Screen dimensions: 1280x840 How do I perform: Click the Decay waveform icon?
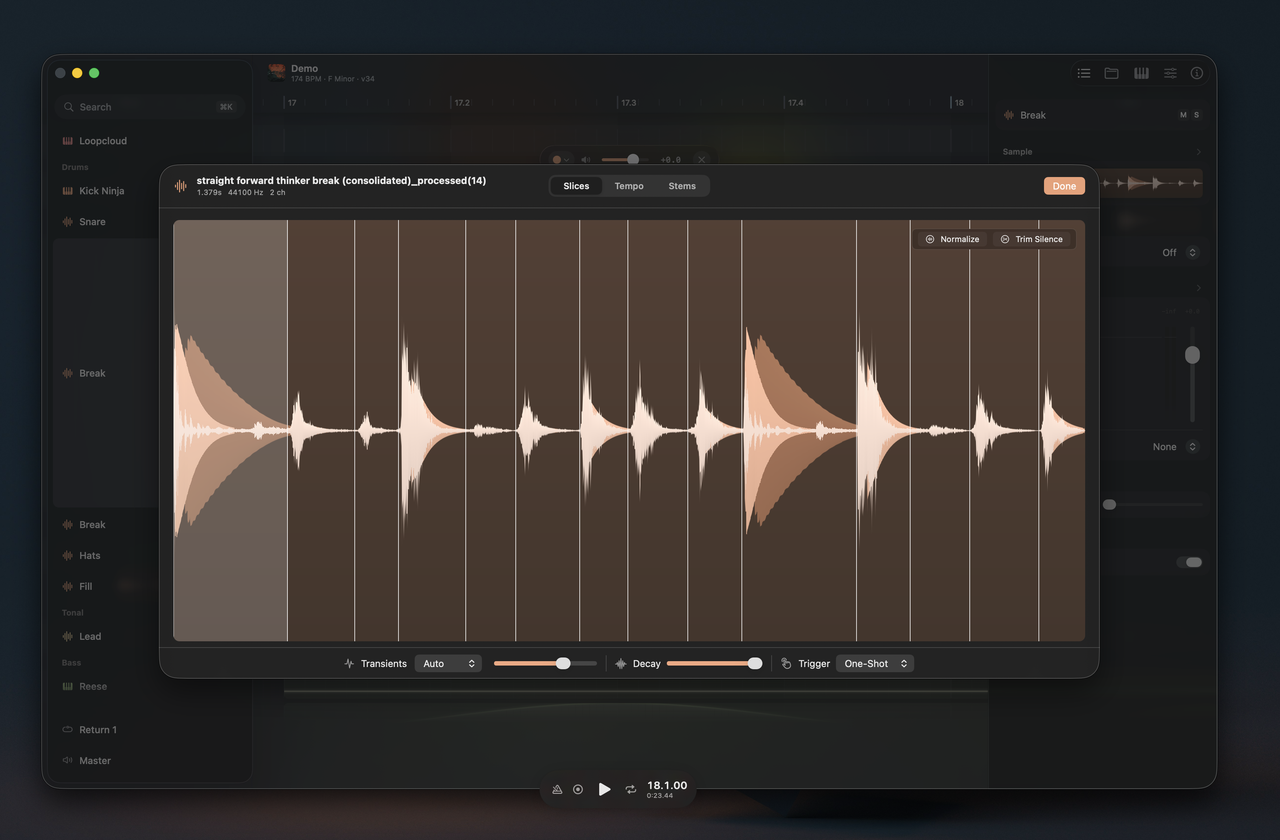[621, 664]
